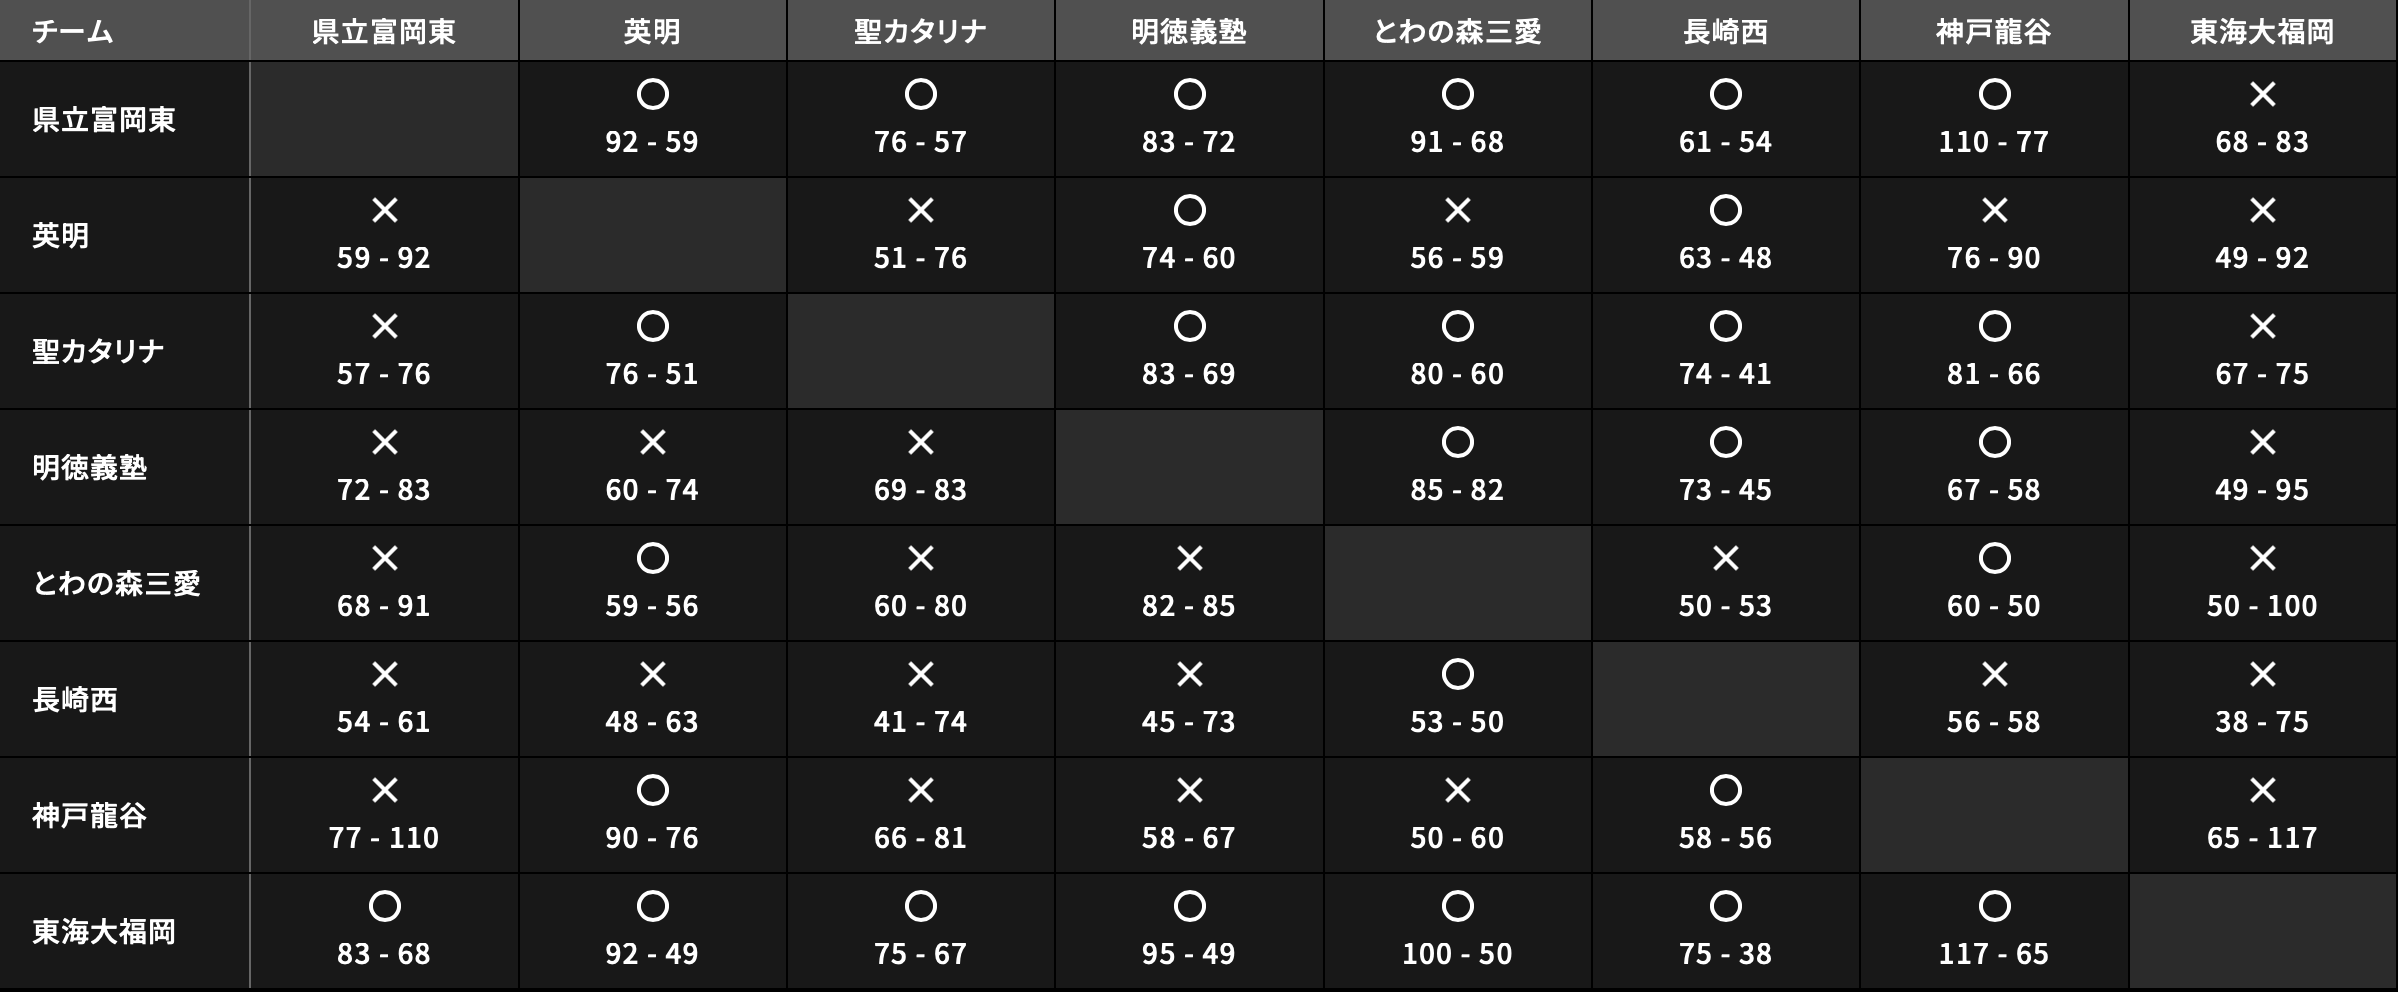The width and height of the screenshot is (2398, 992).
Task: Select the 聖カタリナ row label
Action: (x=98, y=351)
